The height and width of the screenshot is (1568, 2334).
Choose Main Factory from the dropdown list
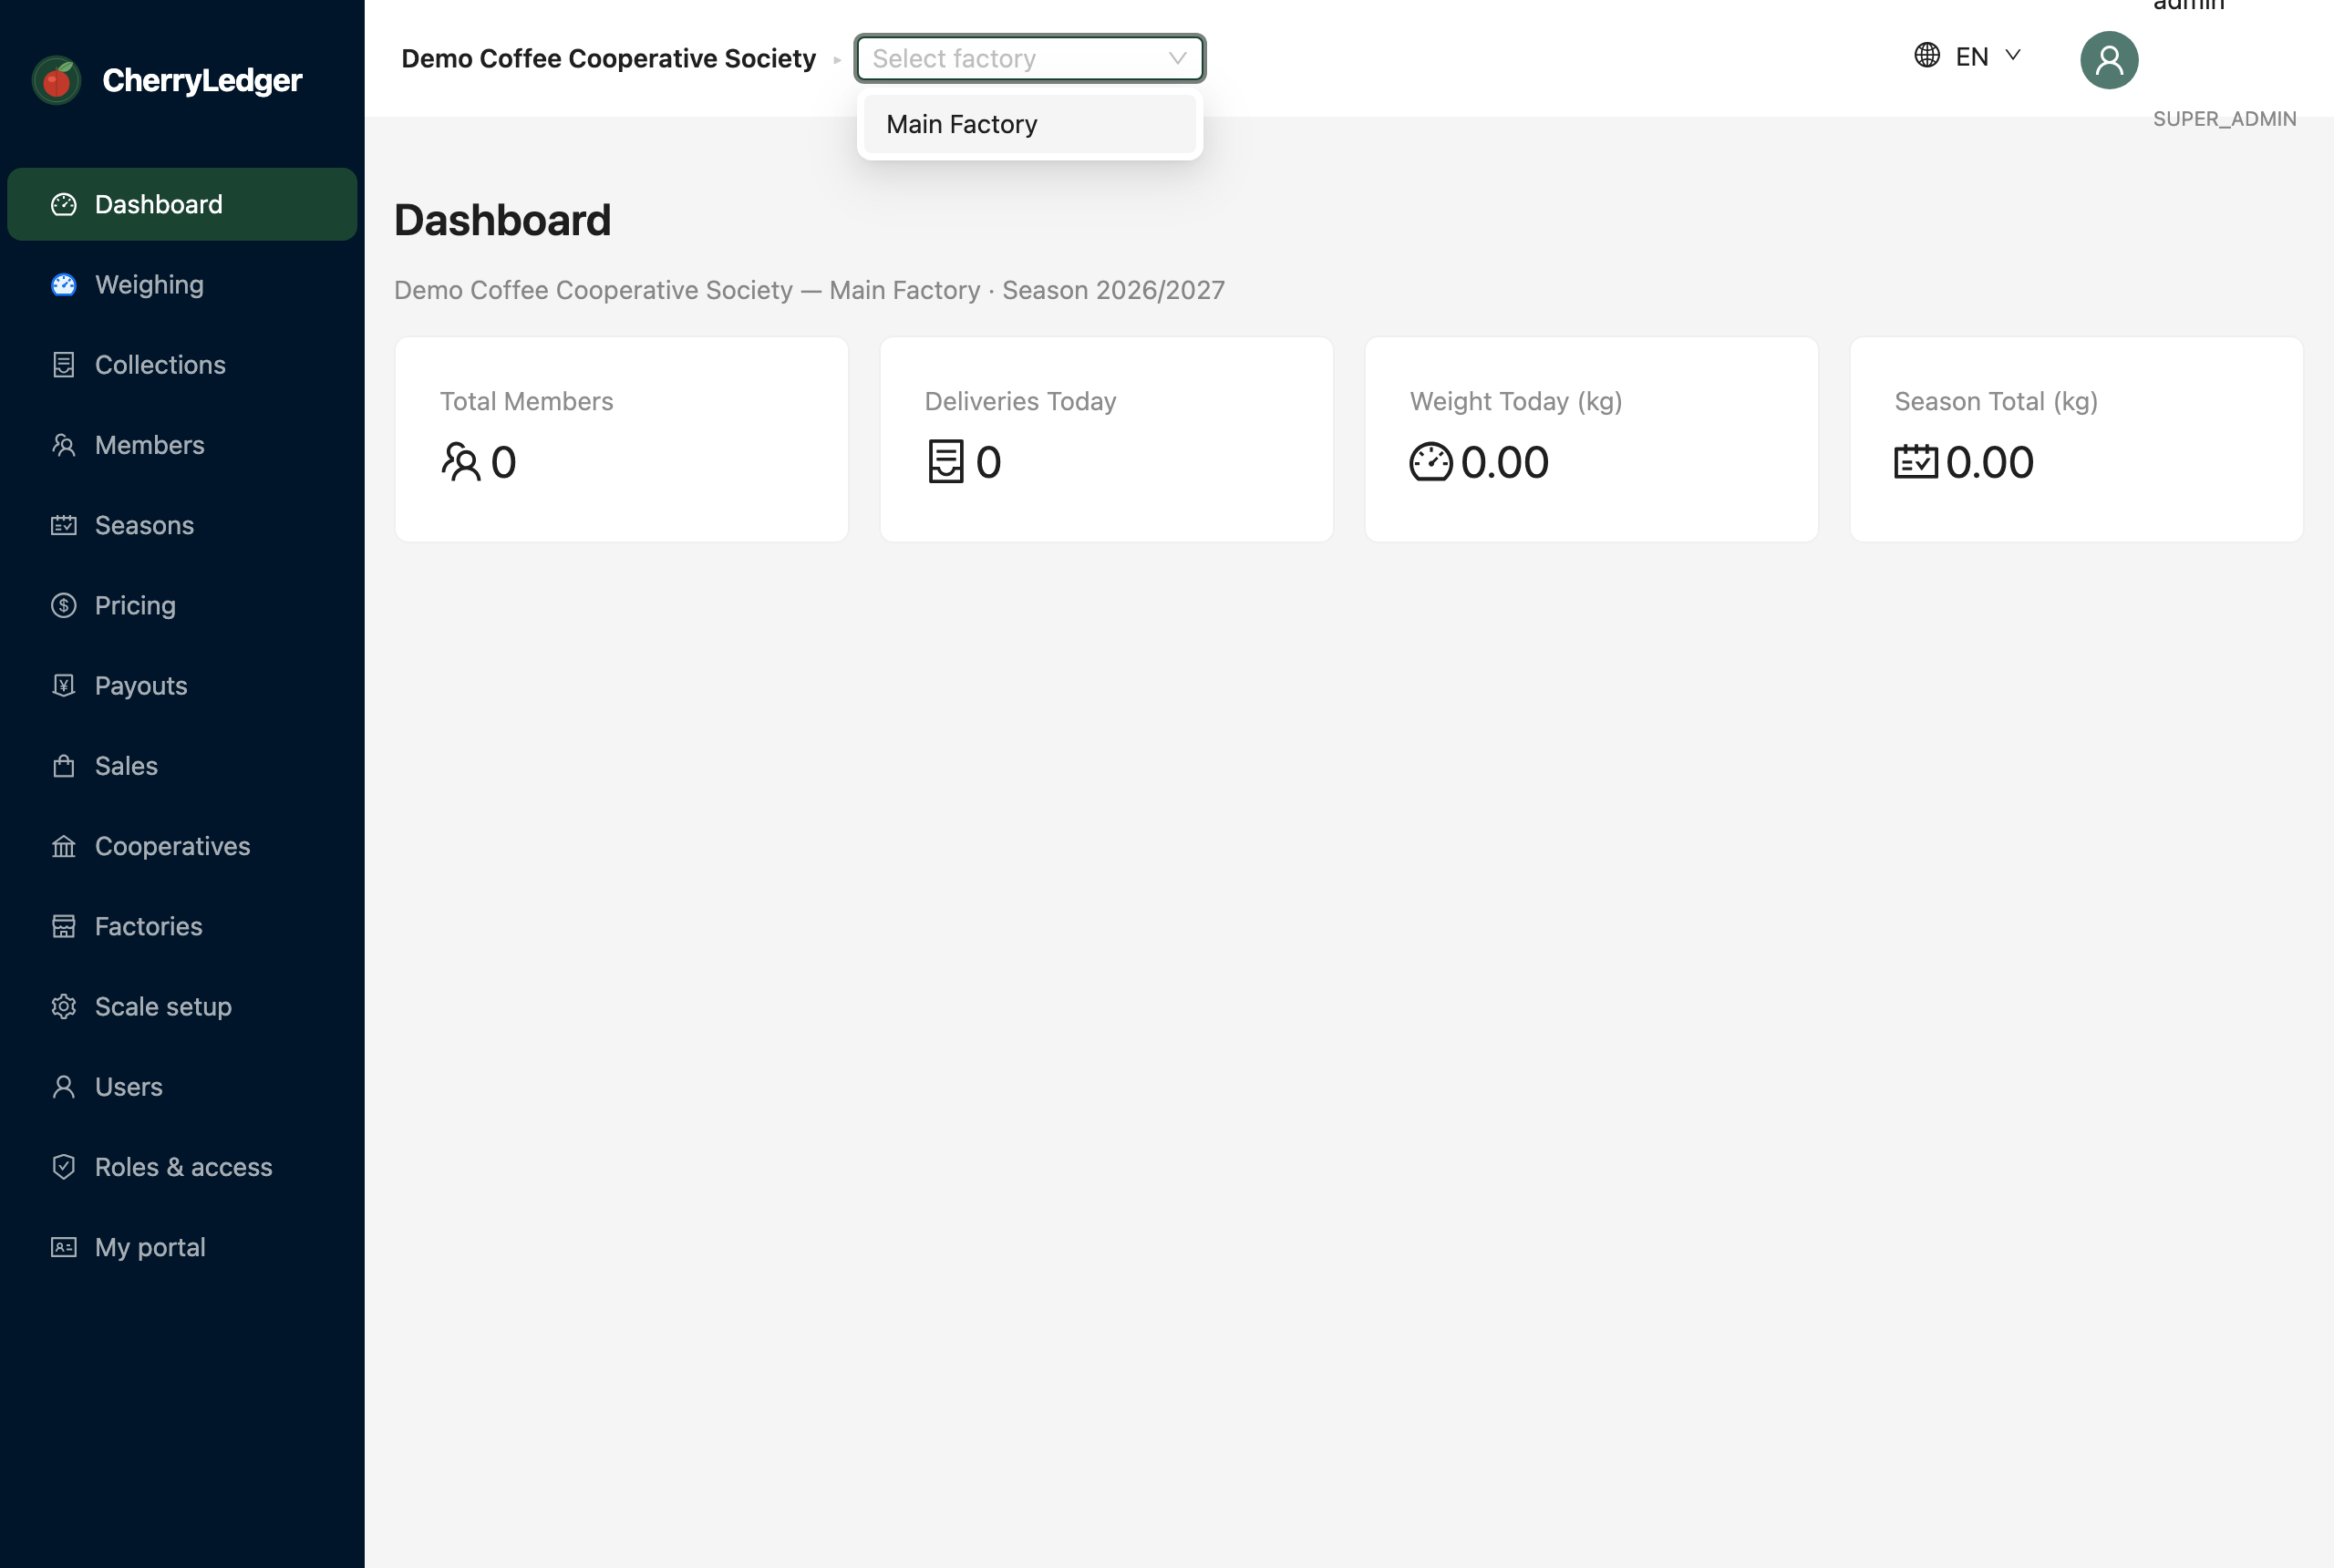1029,124
